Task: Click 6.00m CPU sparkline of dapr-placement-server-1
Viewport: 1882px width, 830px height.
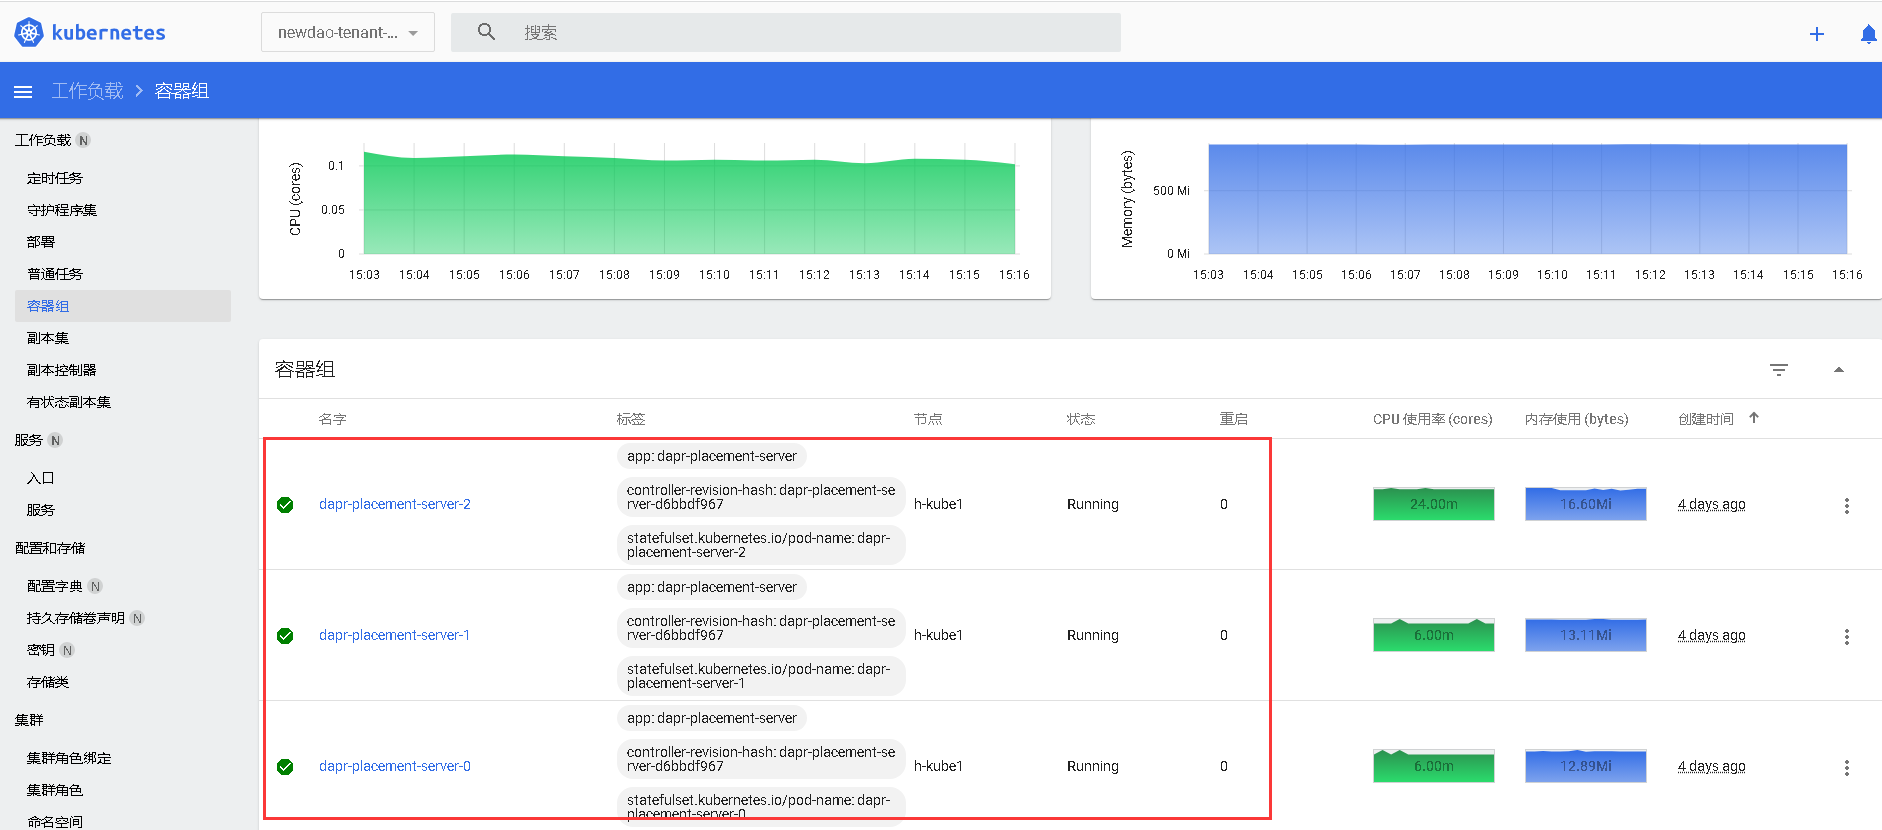Action: click(x=1434, y=635)
